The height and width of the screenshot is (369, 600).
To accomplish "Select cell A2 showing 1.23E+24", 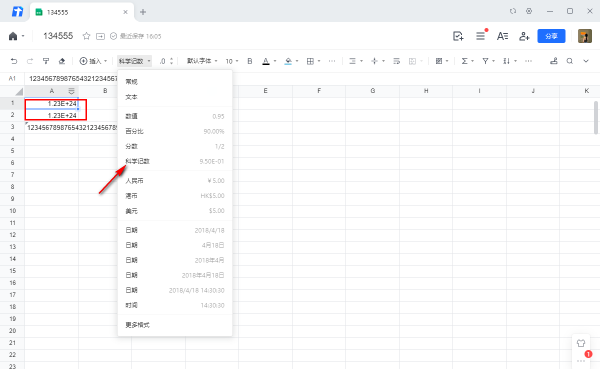I will [x=52, y=115].
